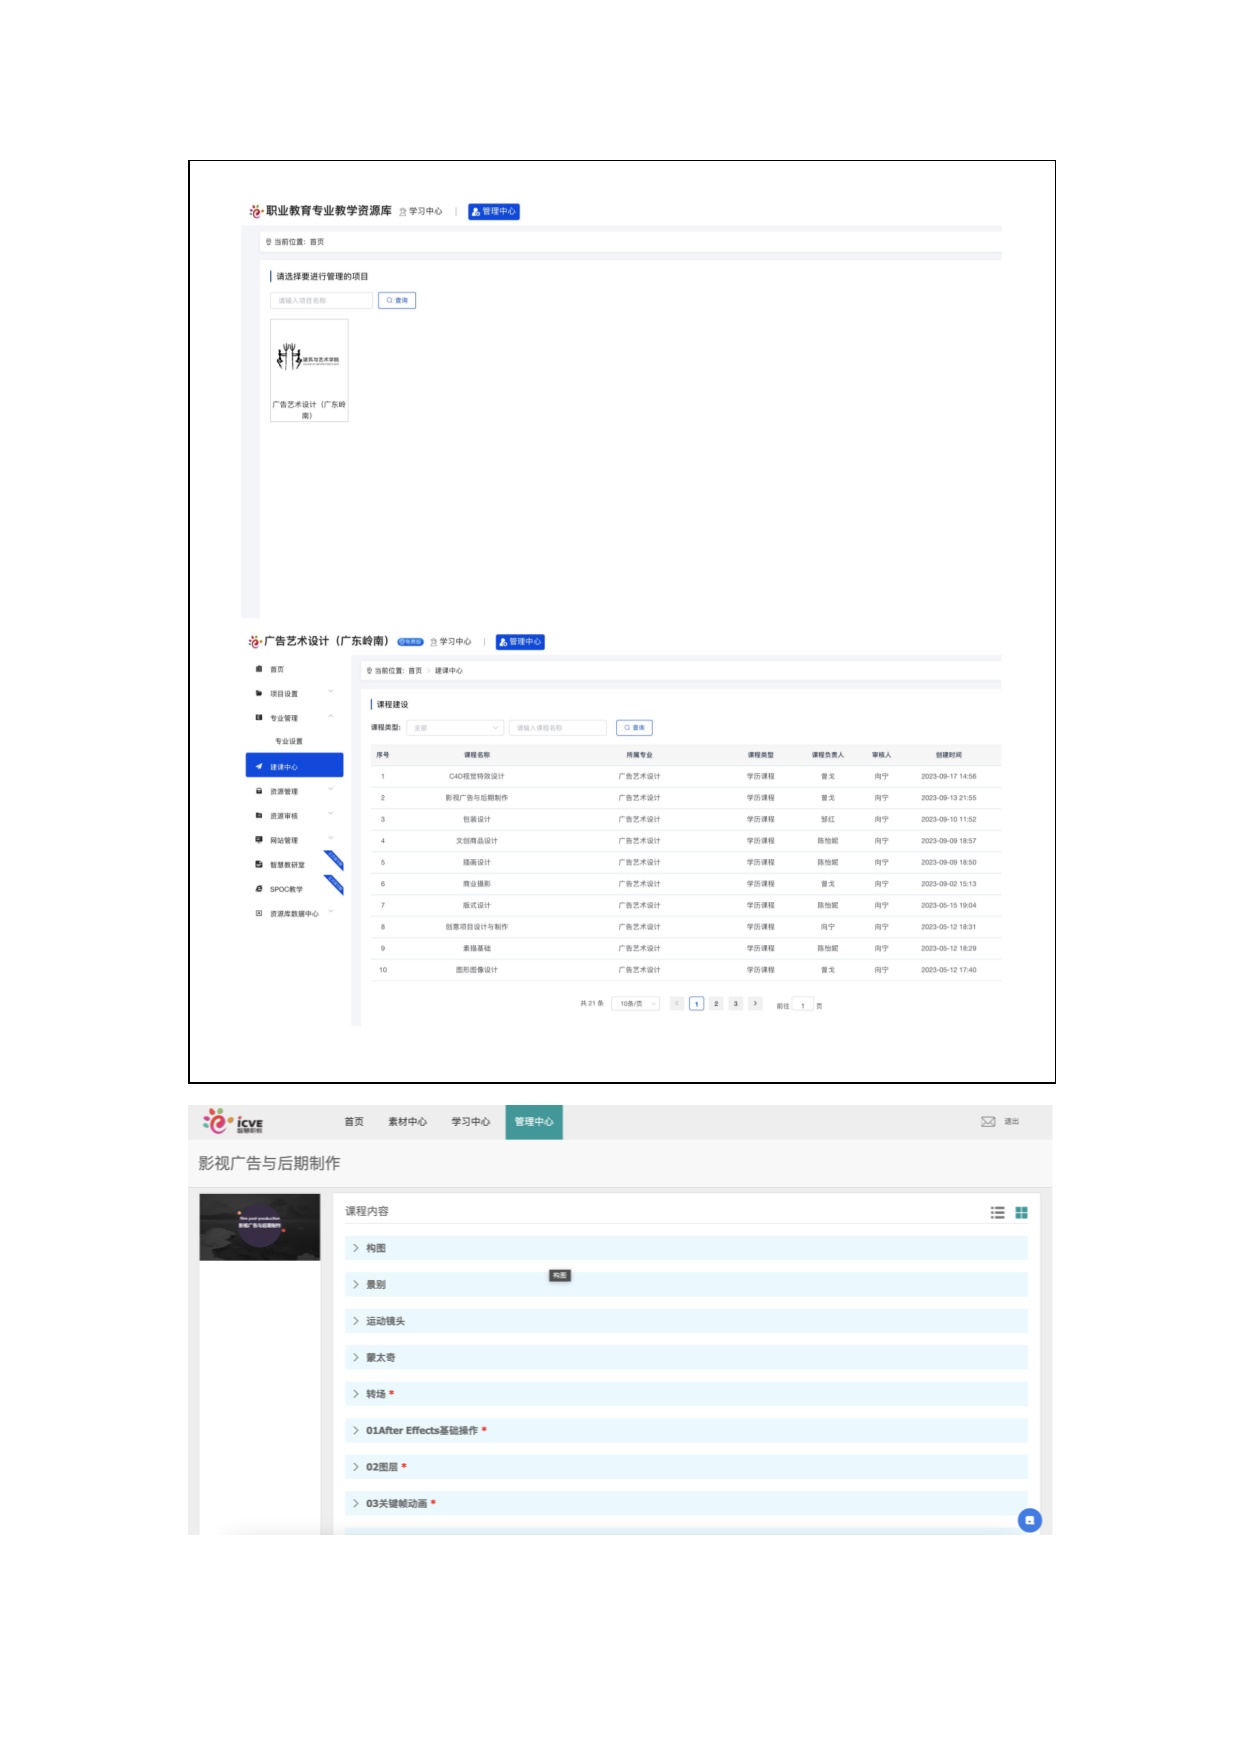This screenshot has height=1754, width=1240.
Task: Open 学习中心 tab in ICVE navigation
Action: (470, 1122)
